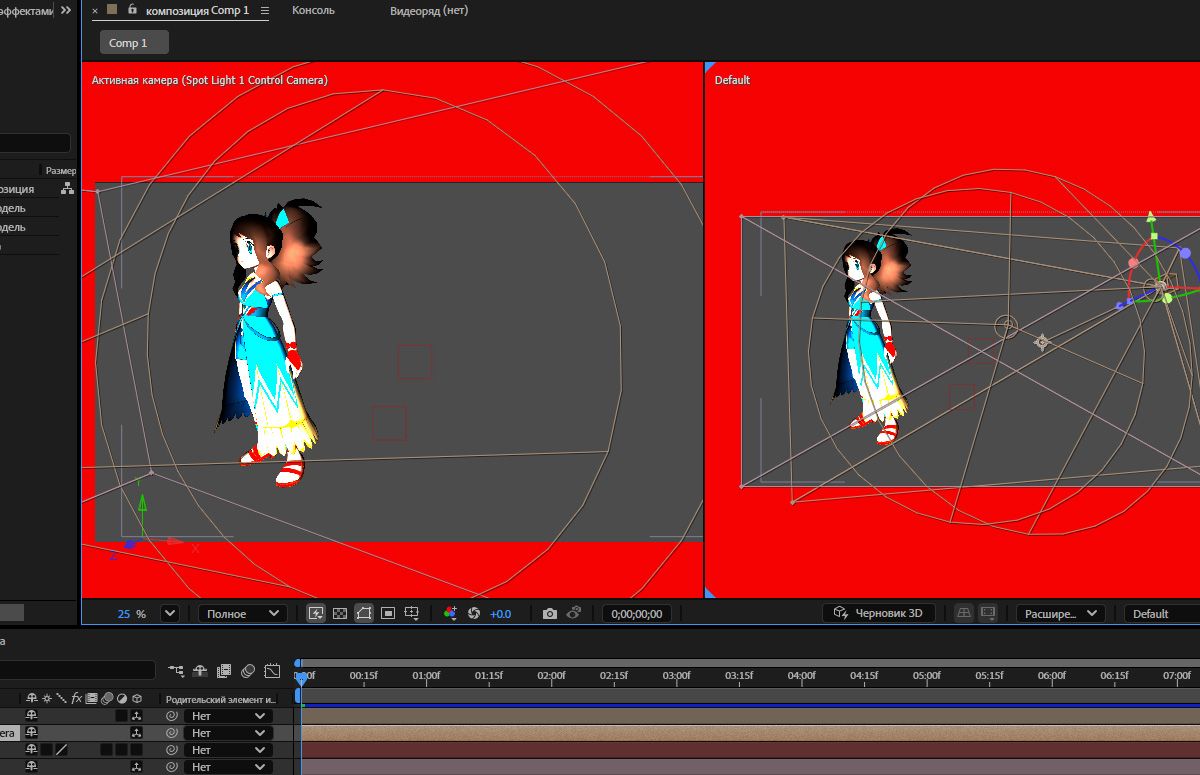Toggle the Черновик 3D draft mode
Image resolution: width=1200 pixels, height=775 pixels.
tap(879, 613)
